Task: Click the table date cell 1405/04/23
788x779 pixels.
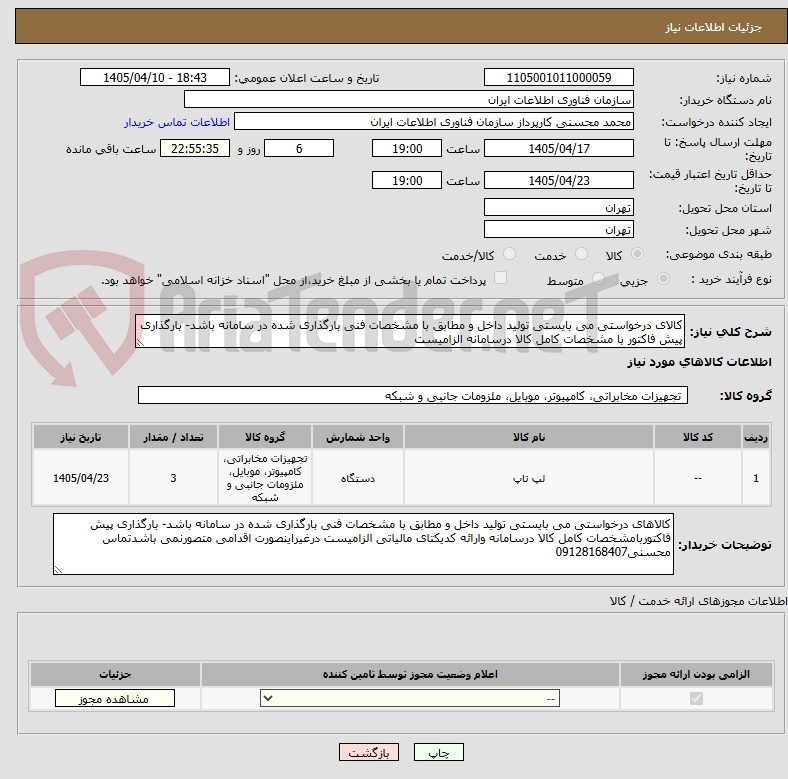Action: tap(81, 478)
